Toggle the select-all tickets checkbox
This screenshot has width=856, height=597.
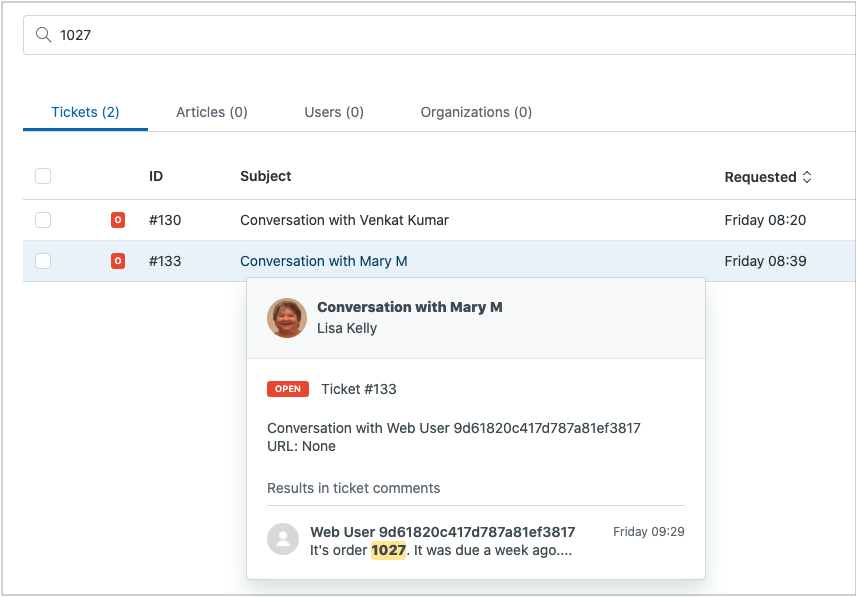(x=43, y=176)
